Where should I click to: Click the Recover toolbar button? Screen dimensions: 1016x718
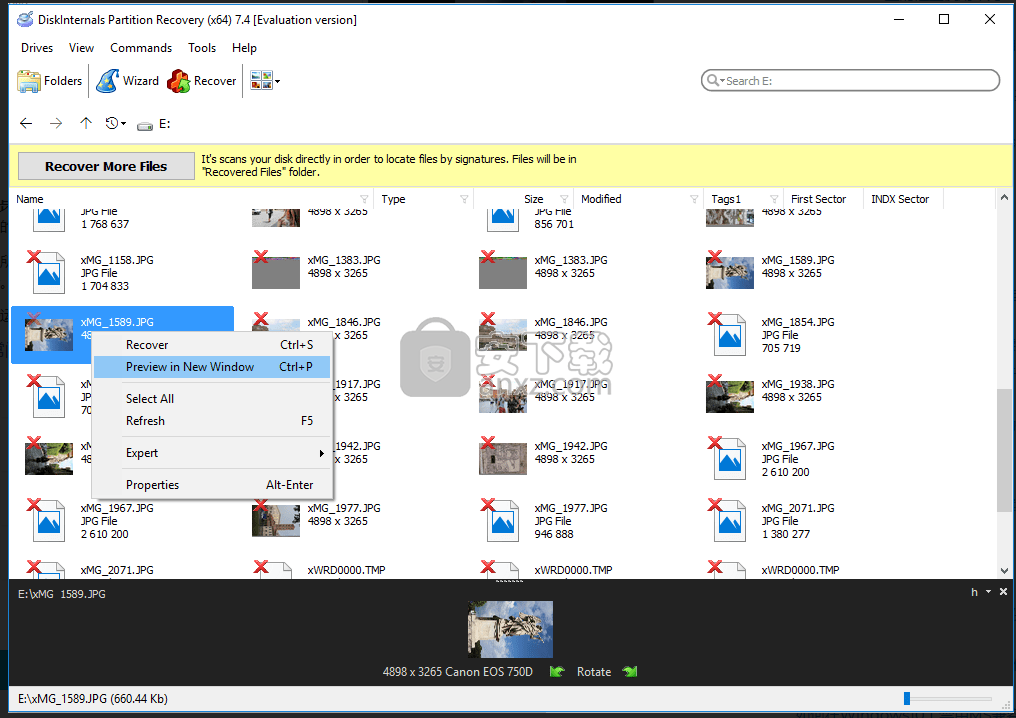[202, 81]
